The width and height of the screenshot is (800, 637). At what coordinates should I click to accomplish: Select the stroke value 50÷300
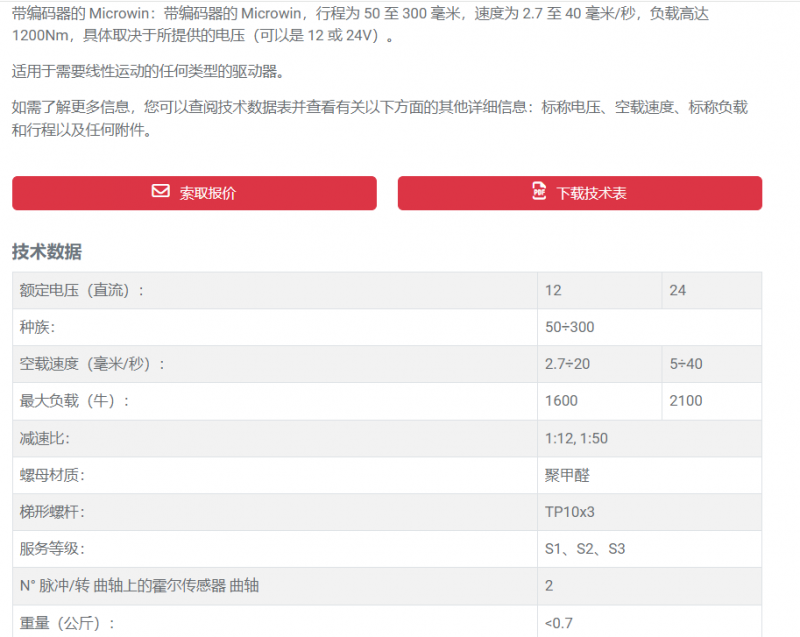569,327
